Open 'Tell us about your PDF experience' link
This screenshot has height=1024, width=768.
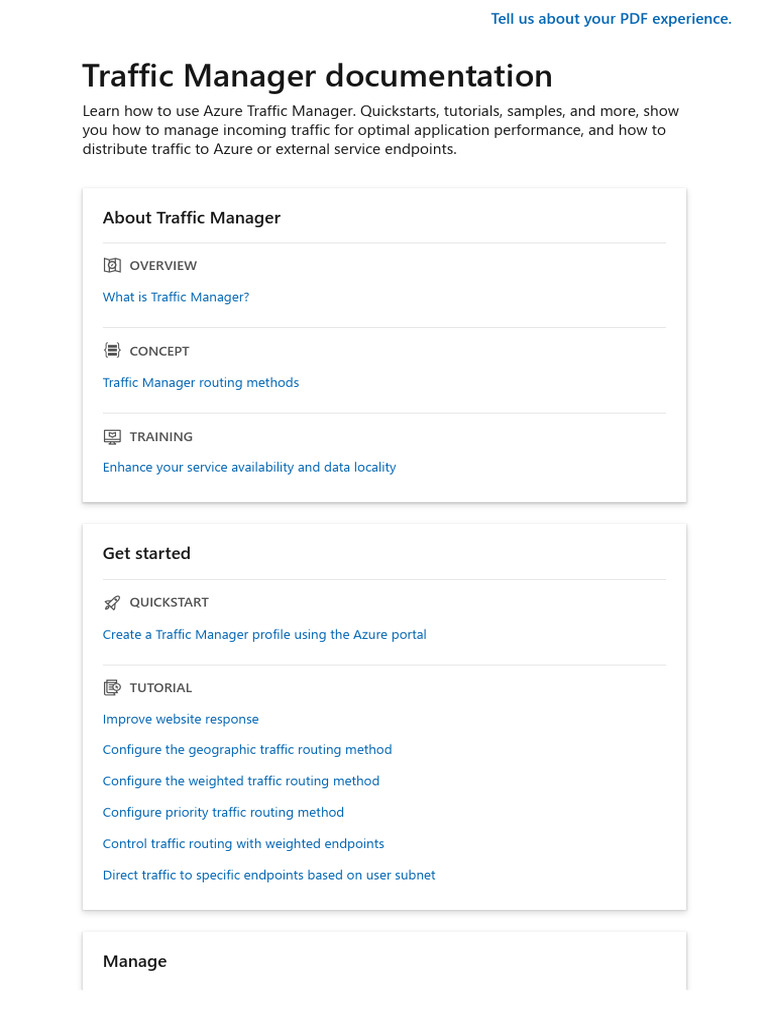pos(611,19)
